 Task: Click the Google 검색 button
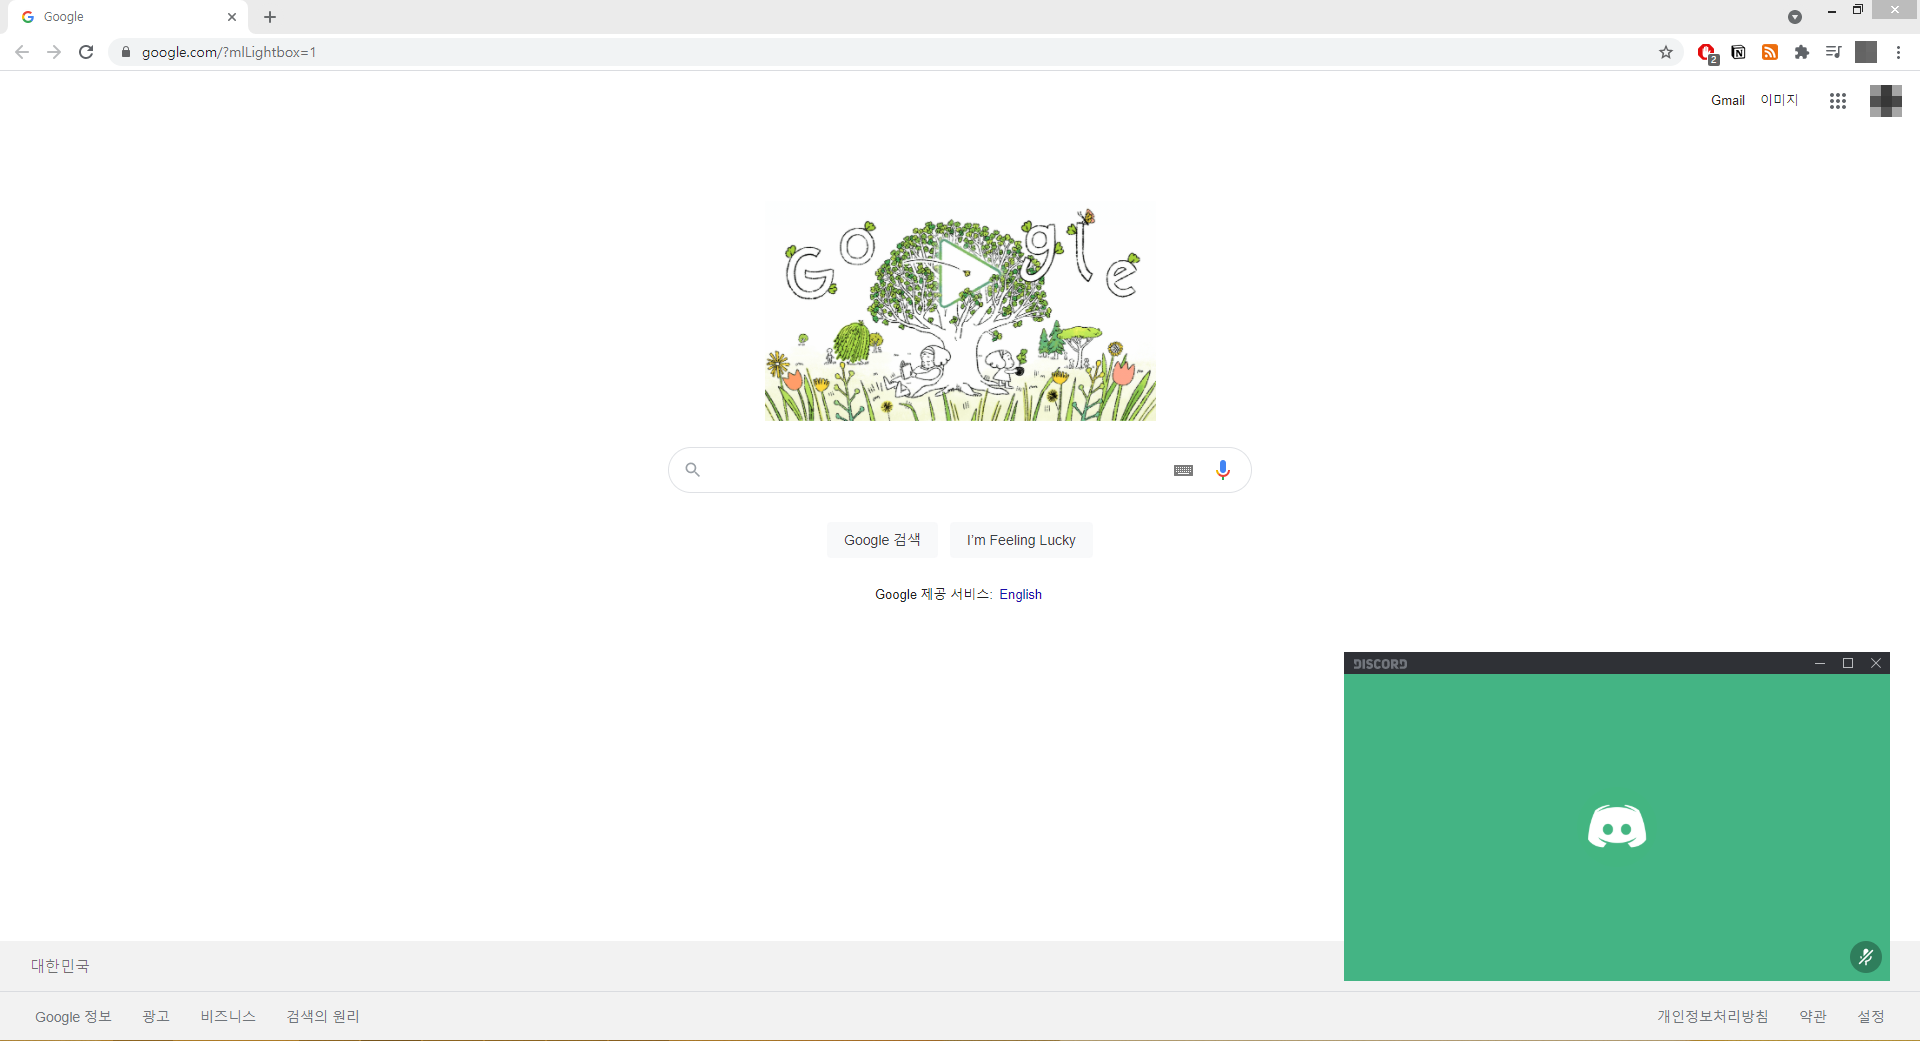tap(882, 540)
